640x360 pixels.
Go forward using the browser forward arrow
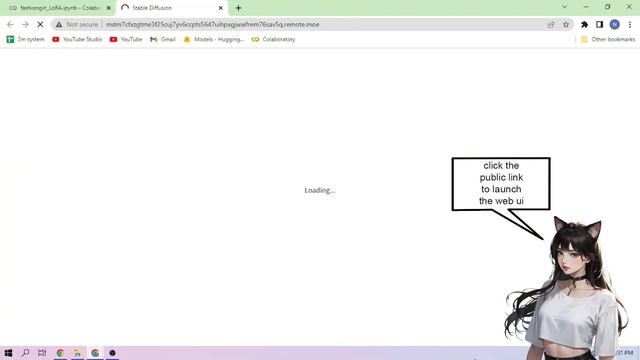(x=25, y=24)
